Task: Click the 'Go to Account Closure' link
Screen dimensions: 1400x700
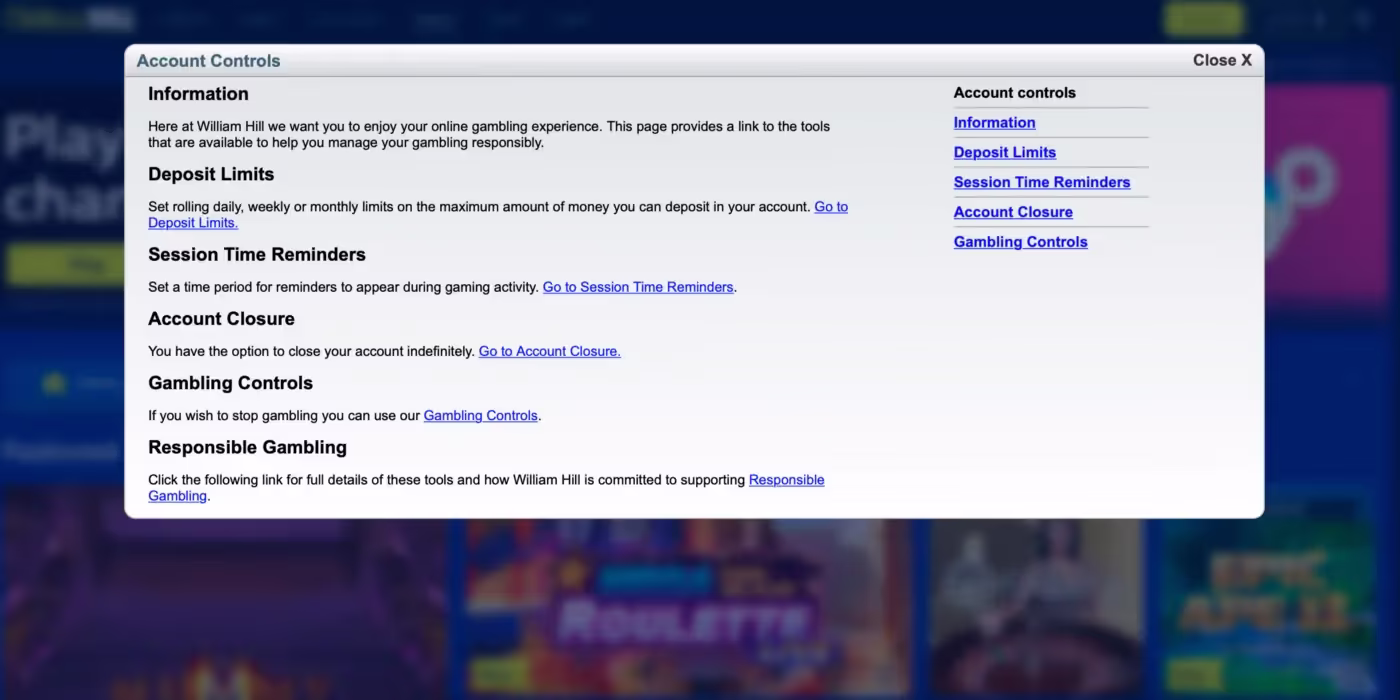Action: pyautogui.click(x=549, y=351)
